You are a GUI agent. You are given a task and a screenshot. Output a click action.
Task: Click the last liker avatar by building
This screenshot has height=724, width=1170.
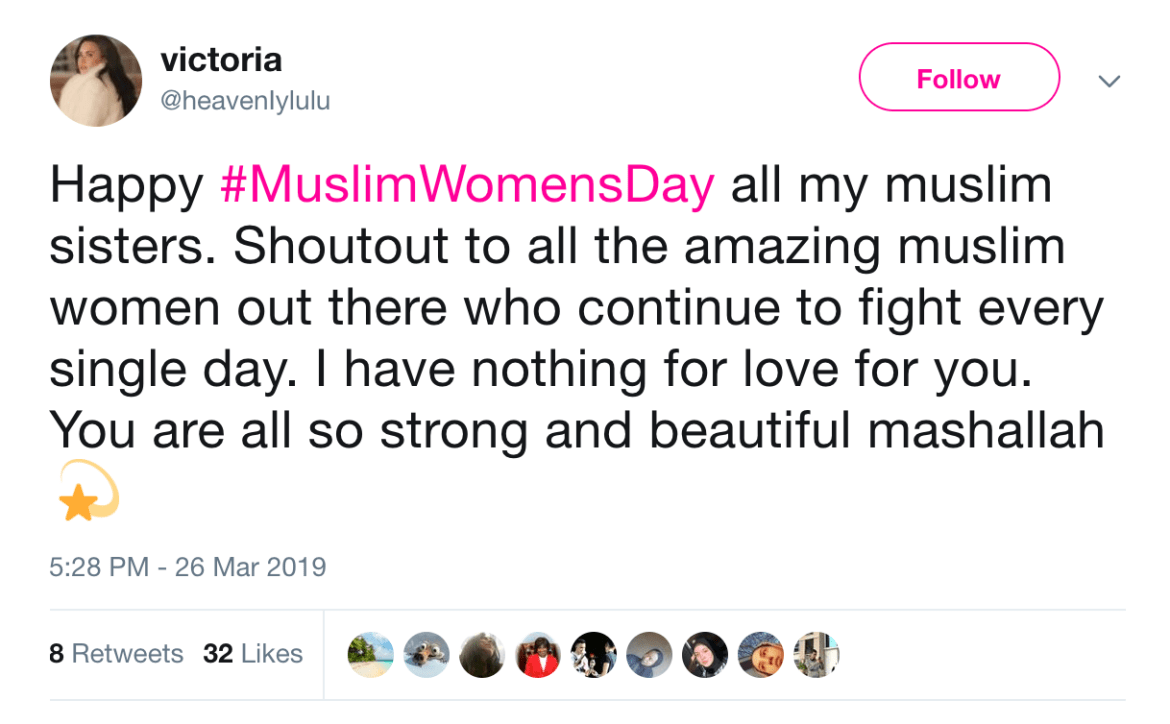tap(816, 655)
